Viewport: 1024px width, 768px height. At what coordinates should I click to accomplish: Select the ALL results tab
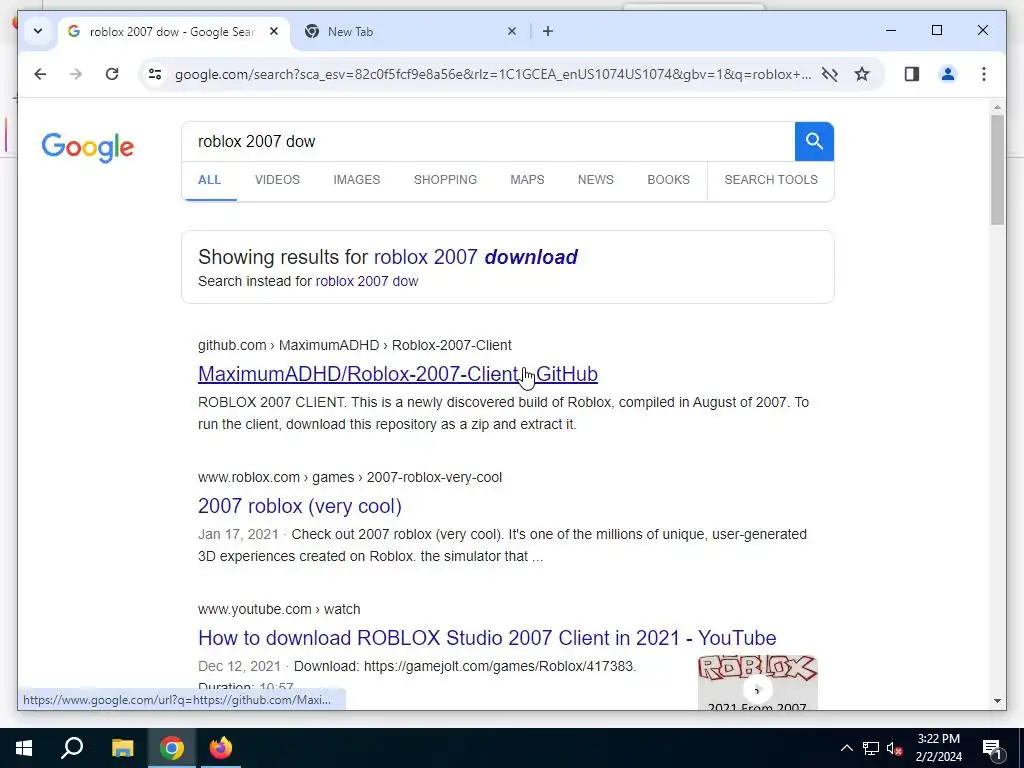pos(209,180)
